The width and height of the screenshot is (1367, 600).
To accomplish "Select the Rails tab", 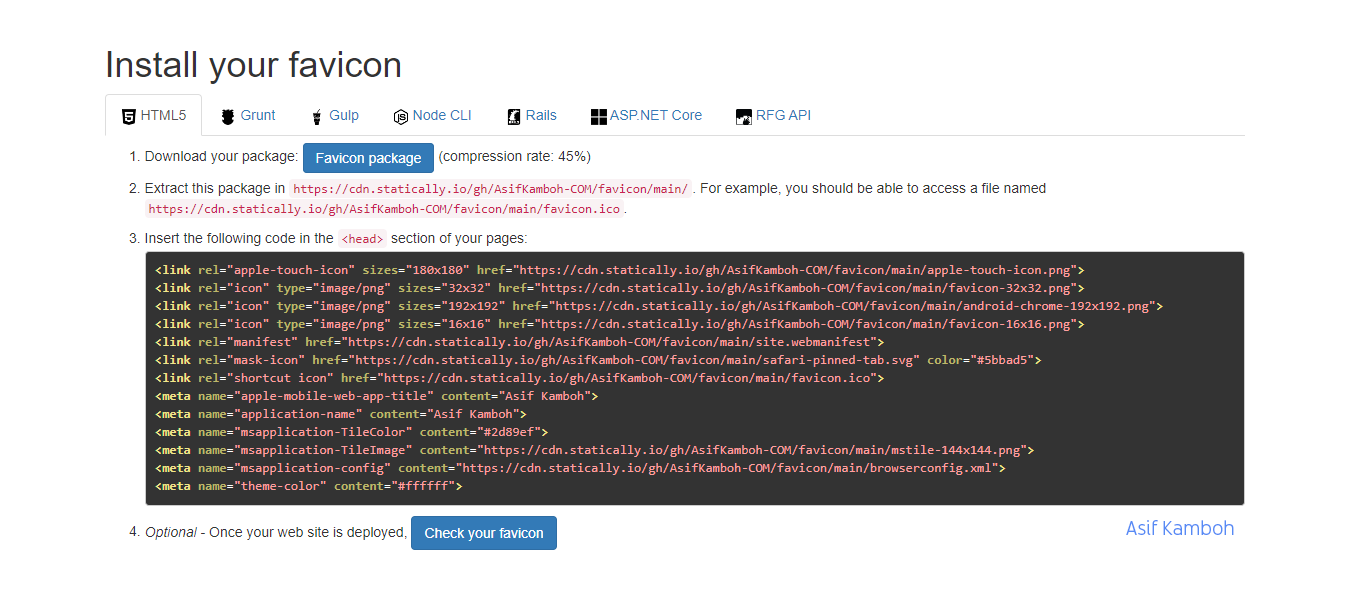I will point(538,115).
